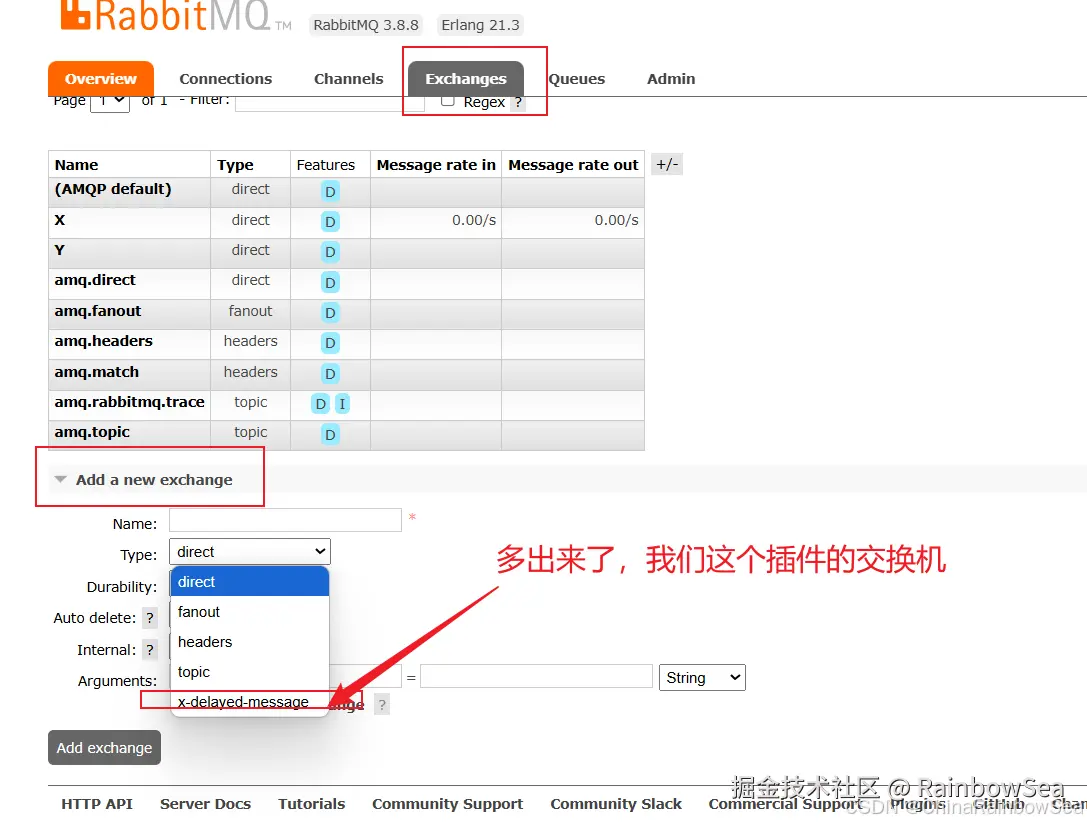Open the Server Docs link
The width and height of the screenshot is (1087, 824).
tap(205, 804)
